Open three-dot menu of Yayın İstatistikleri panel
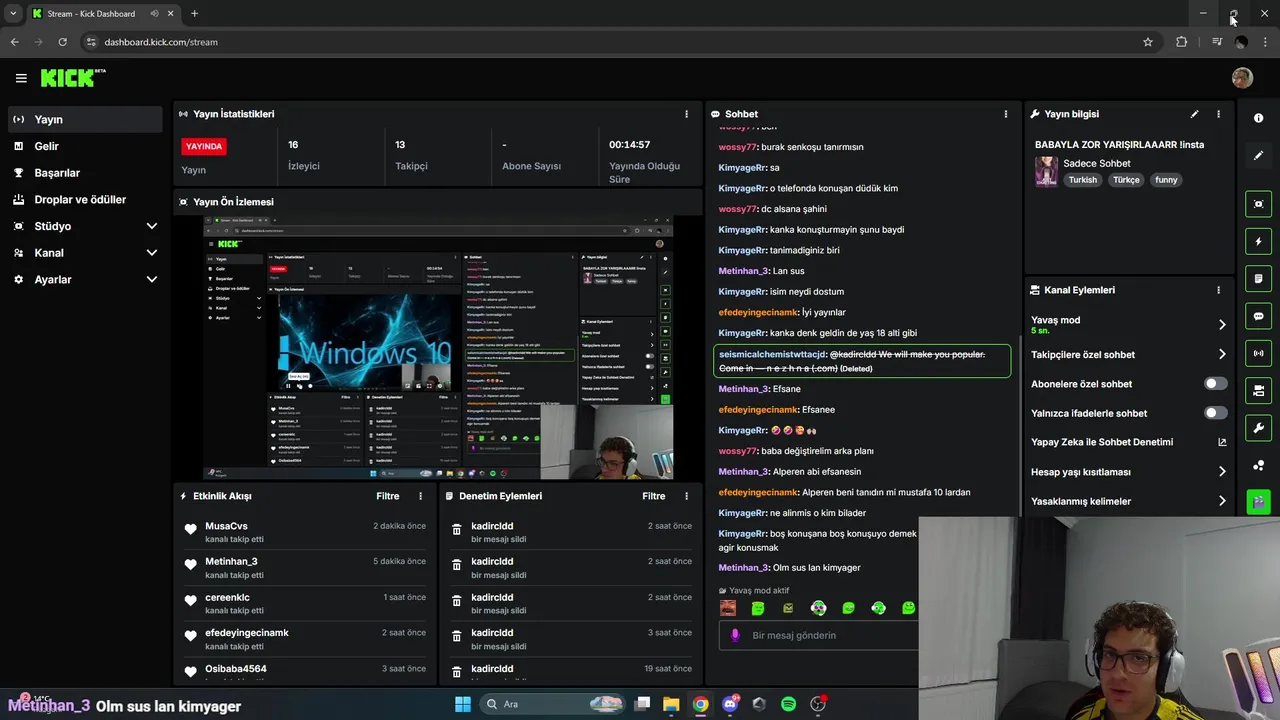The width and height of the screenshot is (1280, 720). 686,114
